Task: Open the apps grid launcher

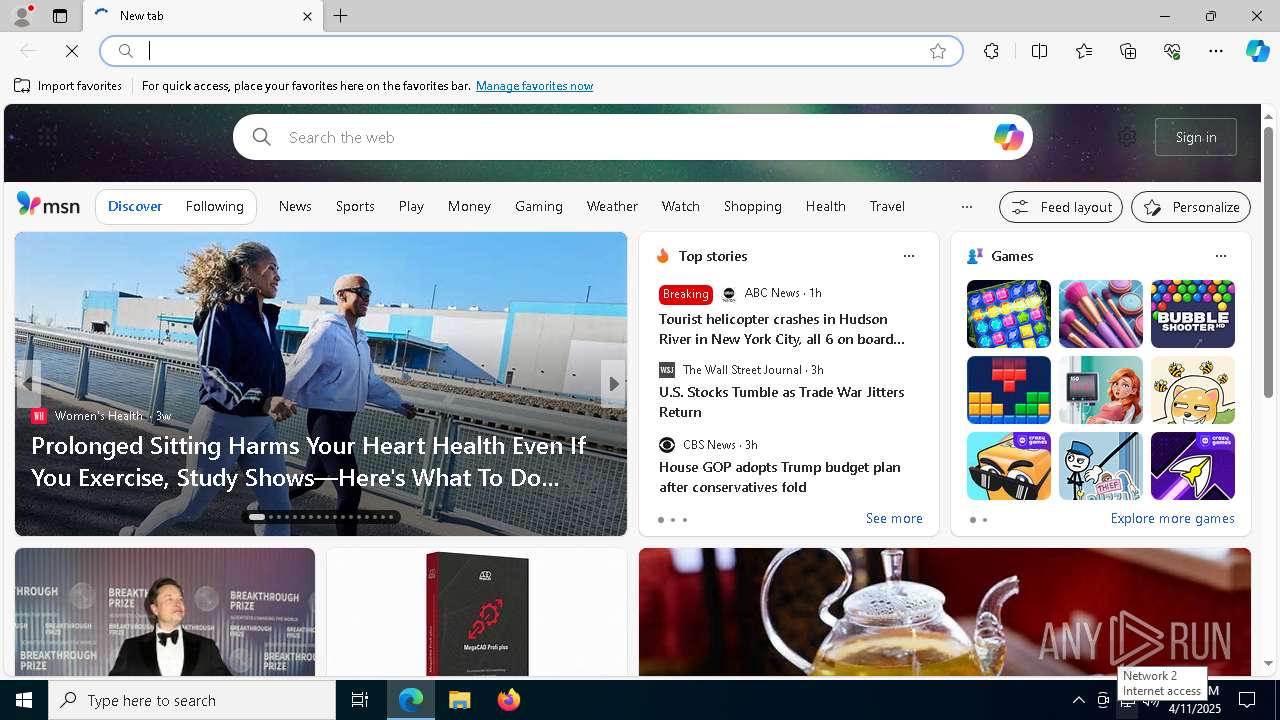Action: click(x=47, y=137)
